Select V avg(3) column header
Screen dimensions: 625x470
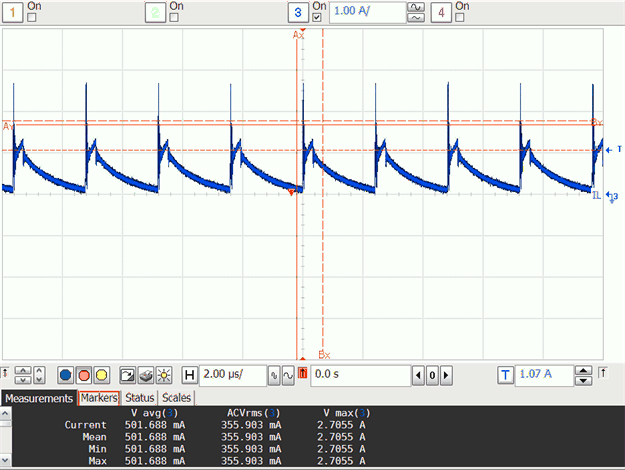(155, 413)
